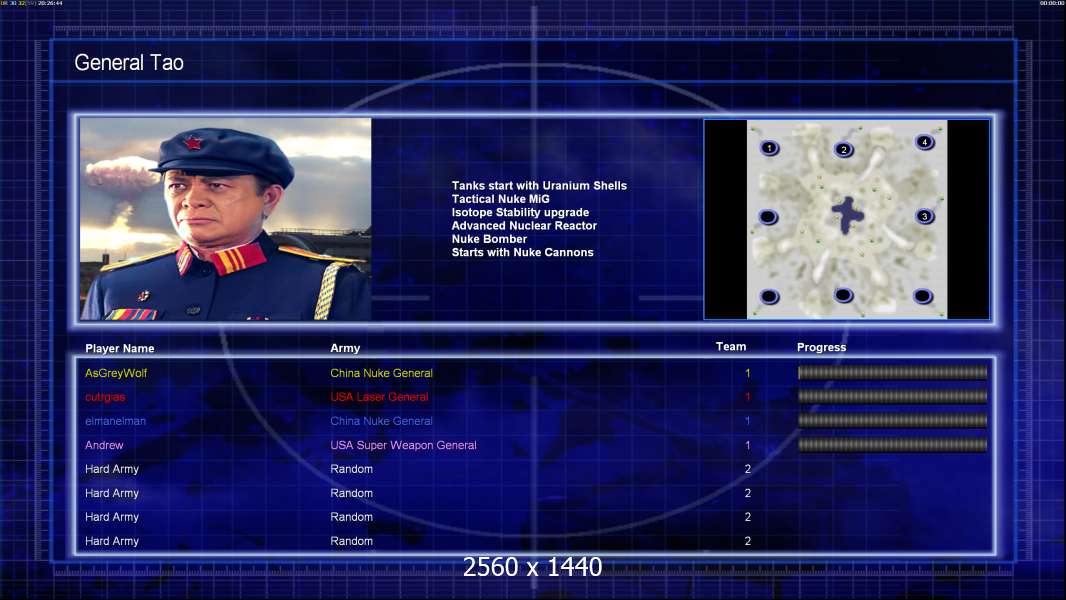Select player name "AsGreyWolf"
The width and height of the screenshot is (1066, 600).
pyautogui.click(x=116, y=373)
